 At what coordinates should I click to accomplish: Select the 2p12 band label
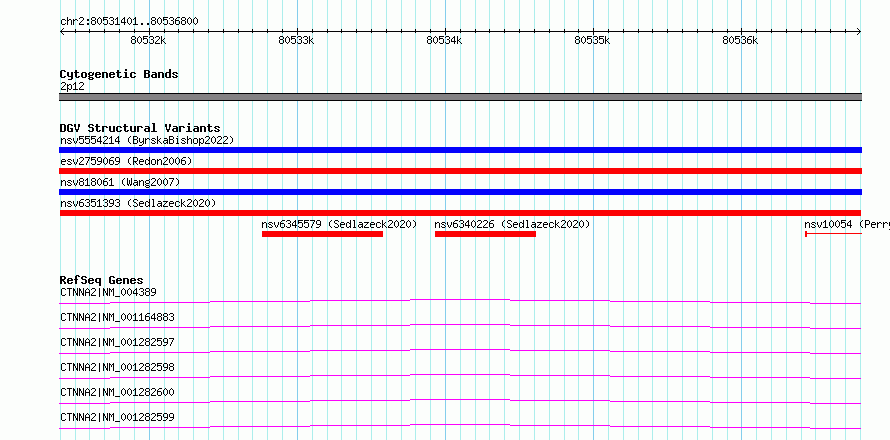click(x=72, y=86)
